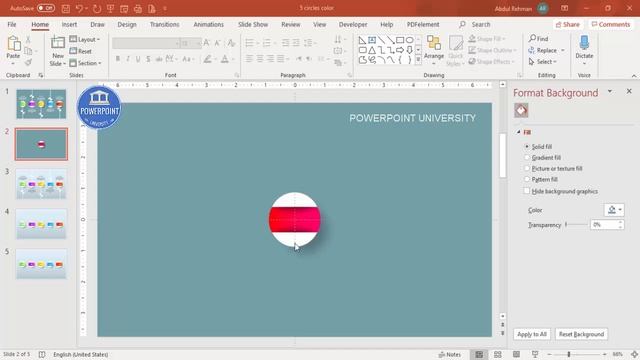Click Reset Background button
The height and width of the screenshot is (360, 640).
(x=581, y=334)
